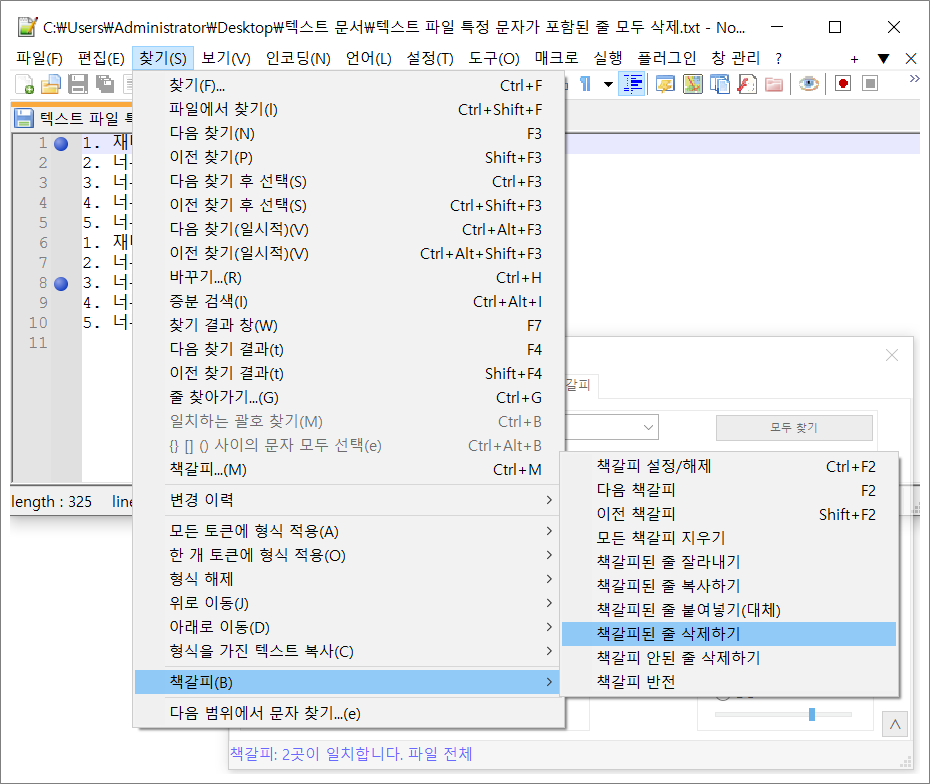Open the 매크로 menu
Viewport: 930px width, 784px height.
556,58
